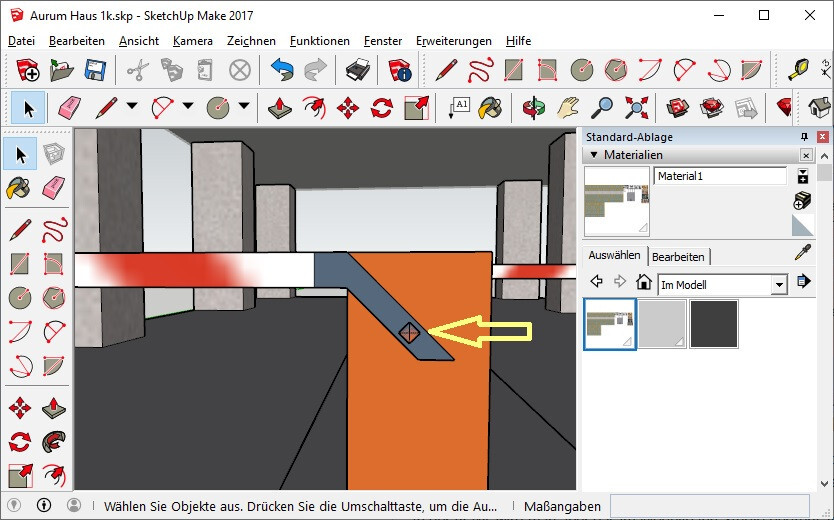Open the Fenster menu
Viewport: 834px width, 520px height.
[x=382, y=41]
